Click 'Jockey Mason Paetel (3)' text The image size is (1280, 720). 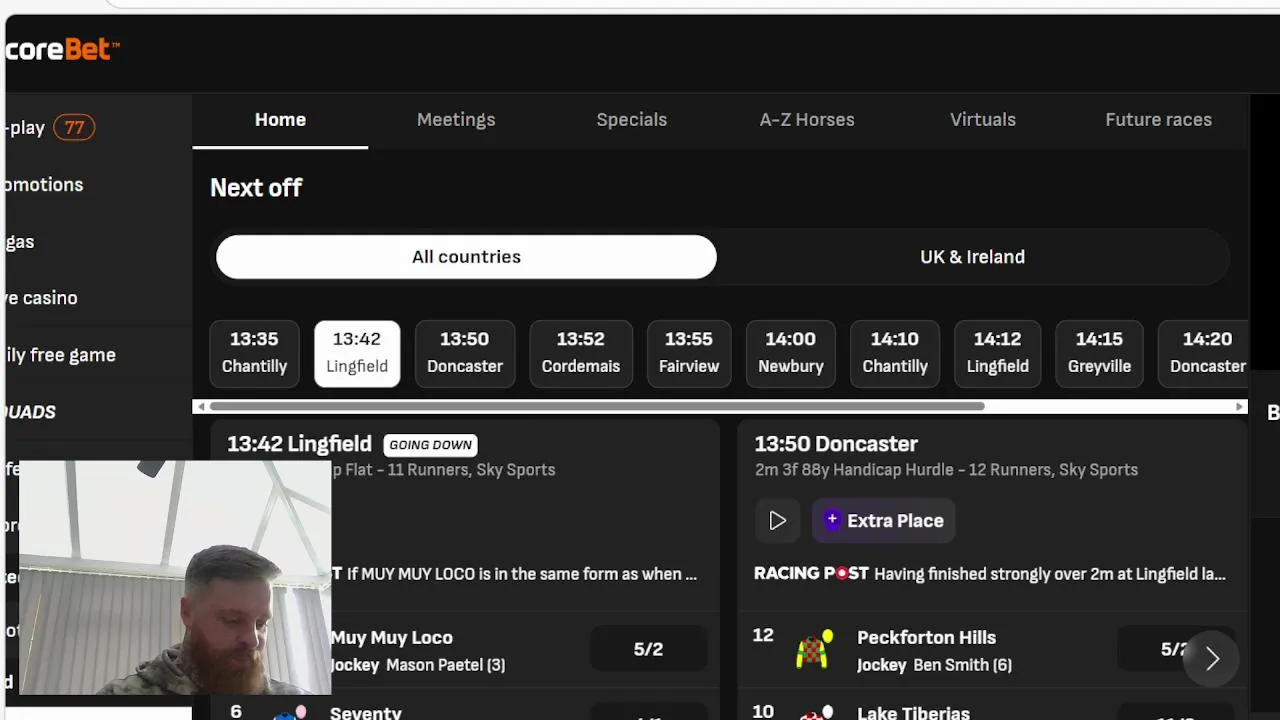tap(417, 665)
